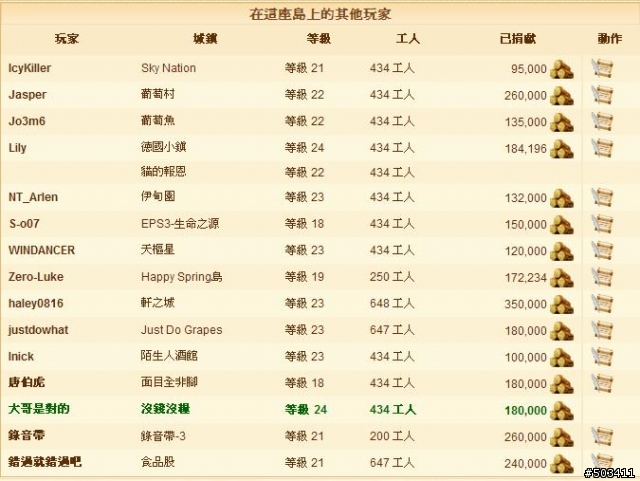Open player IcyKiller profile

click(x=29, y=68)
